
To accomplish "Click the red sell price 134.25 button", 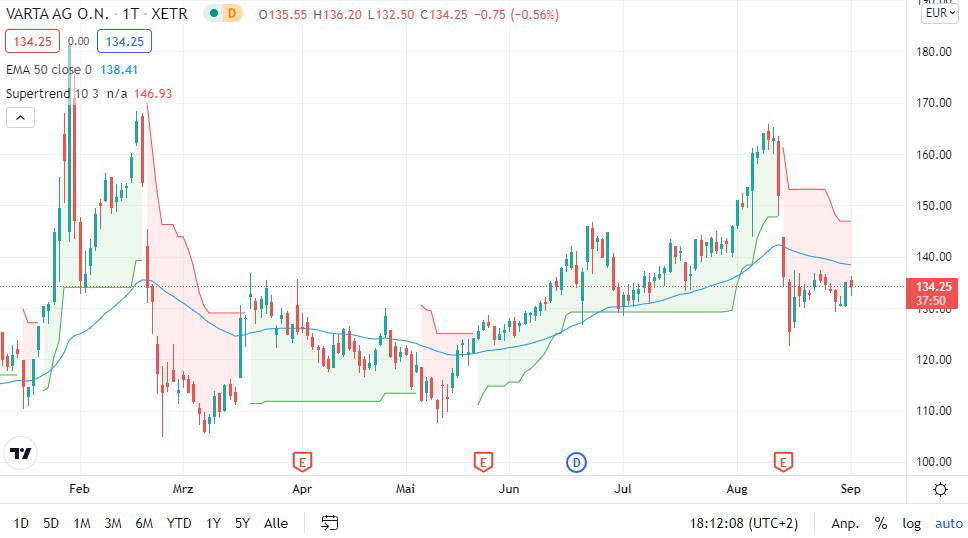I will (x=33, y=41).
